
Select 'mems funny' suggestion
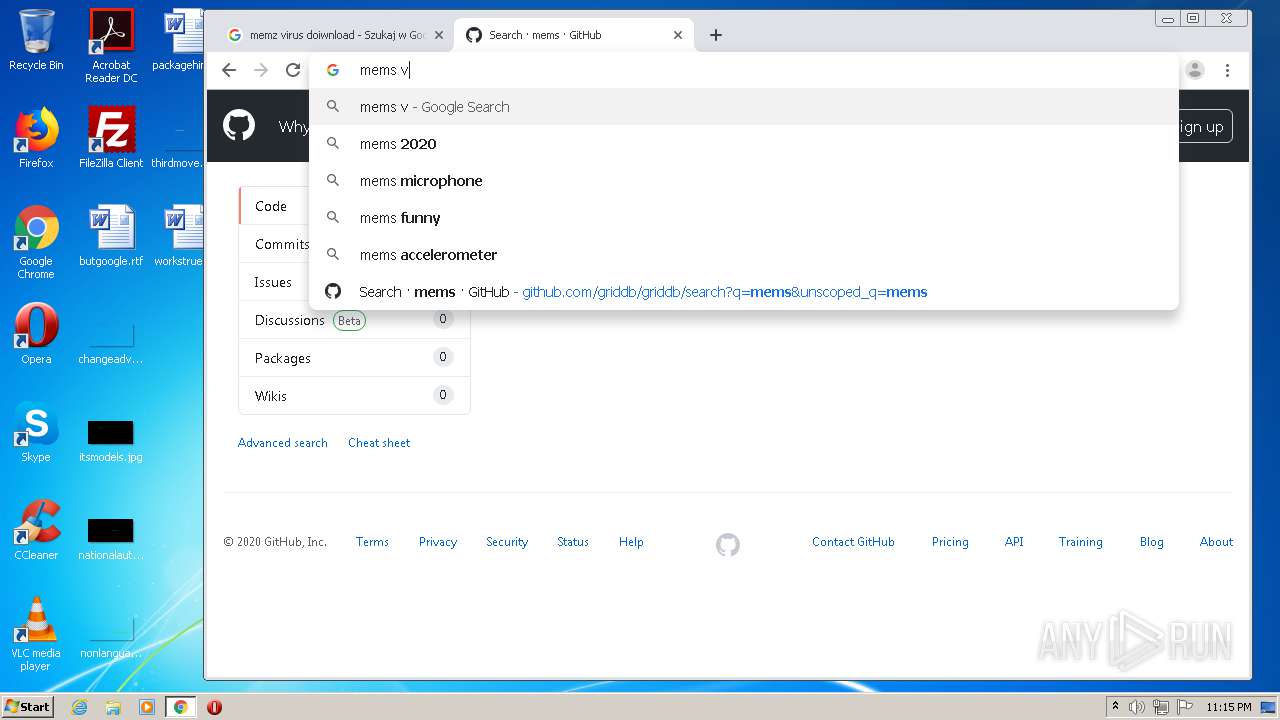click(x=744, y=218)
